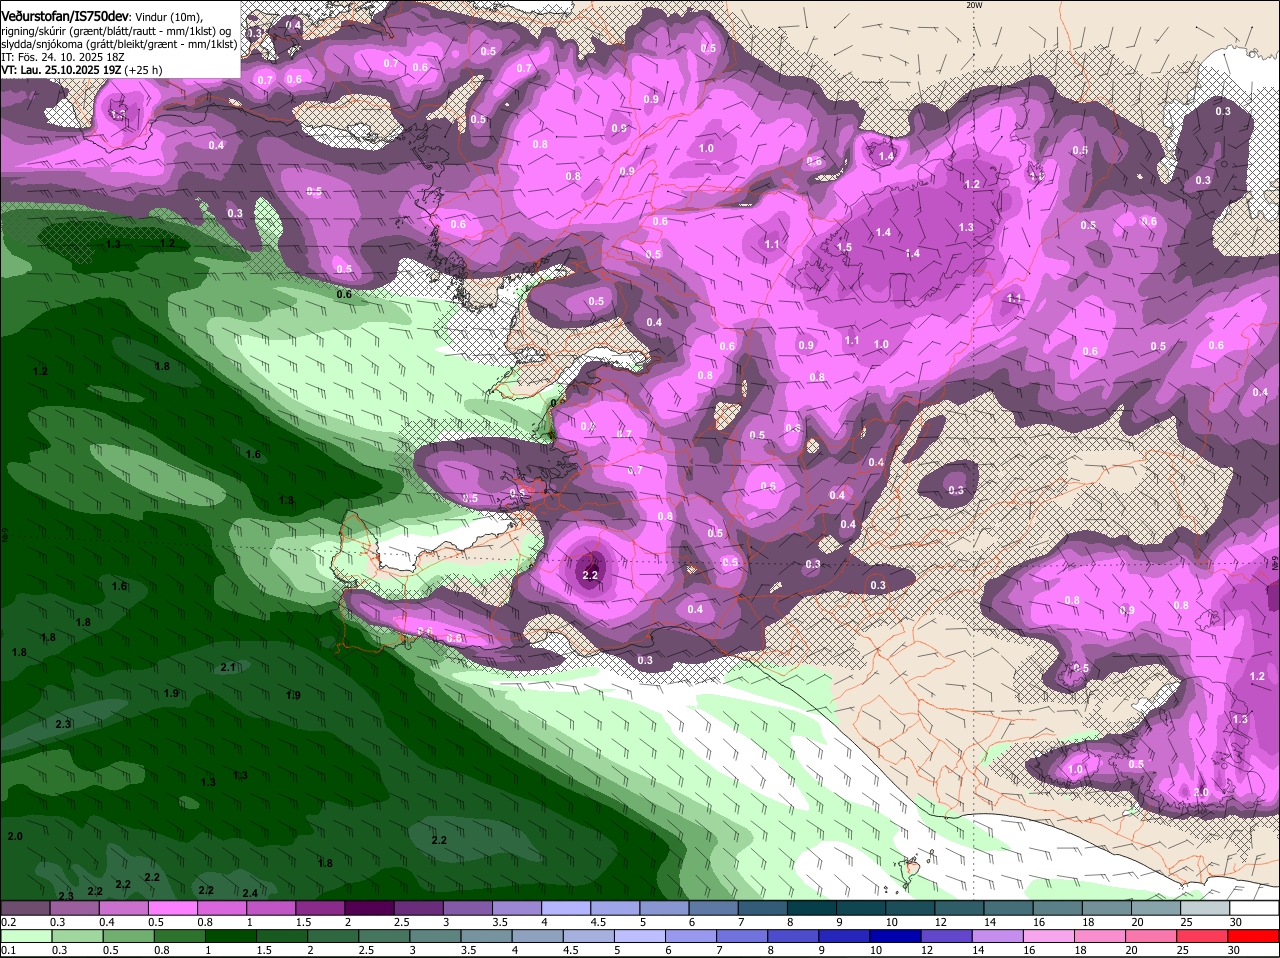Select rain legend swatch between 10 and 12
This screenshot has height=958, width=1280.
point(895,937)
